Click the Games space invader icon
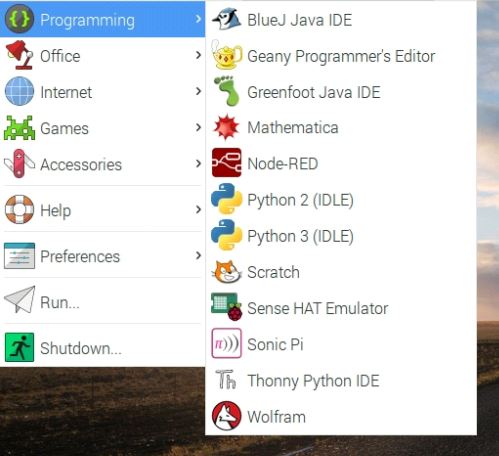The image size is (499, 456). pyautogui.click(x=19, y=128)
